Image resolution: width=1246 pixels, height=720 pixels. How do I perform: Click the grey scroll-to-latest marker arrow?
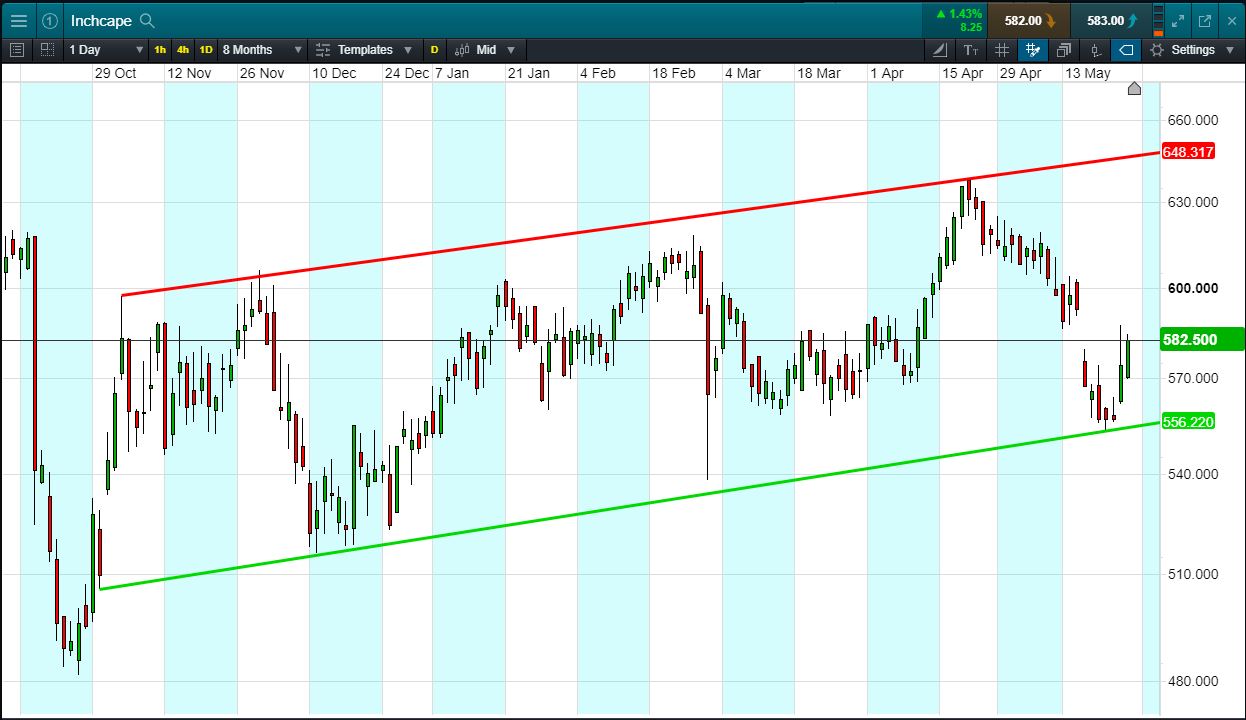click(x=1134, y=88)
